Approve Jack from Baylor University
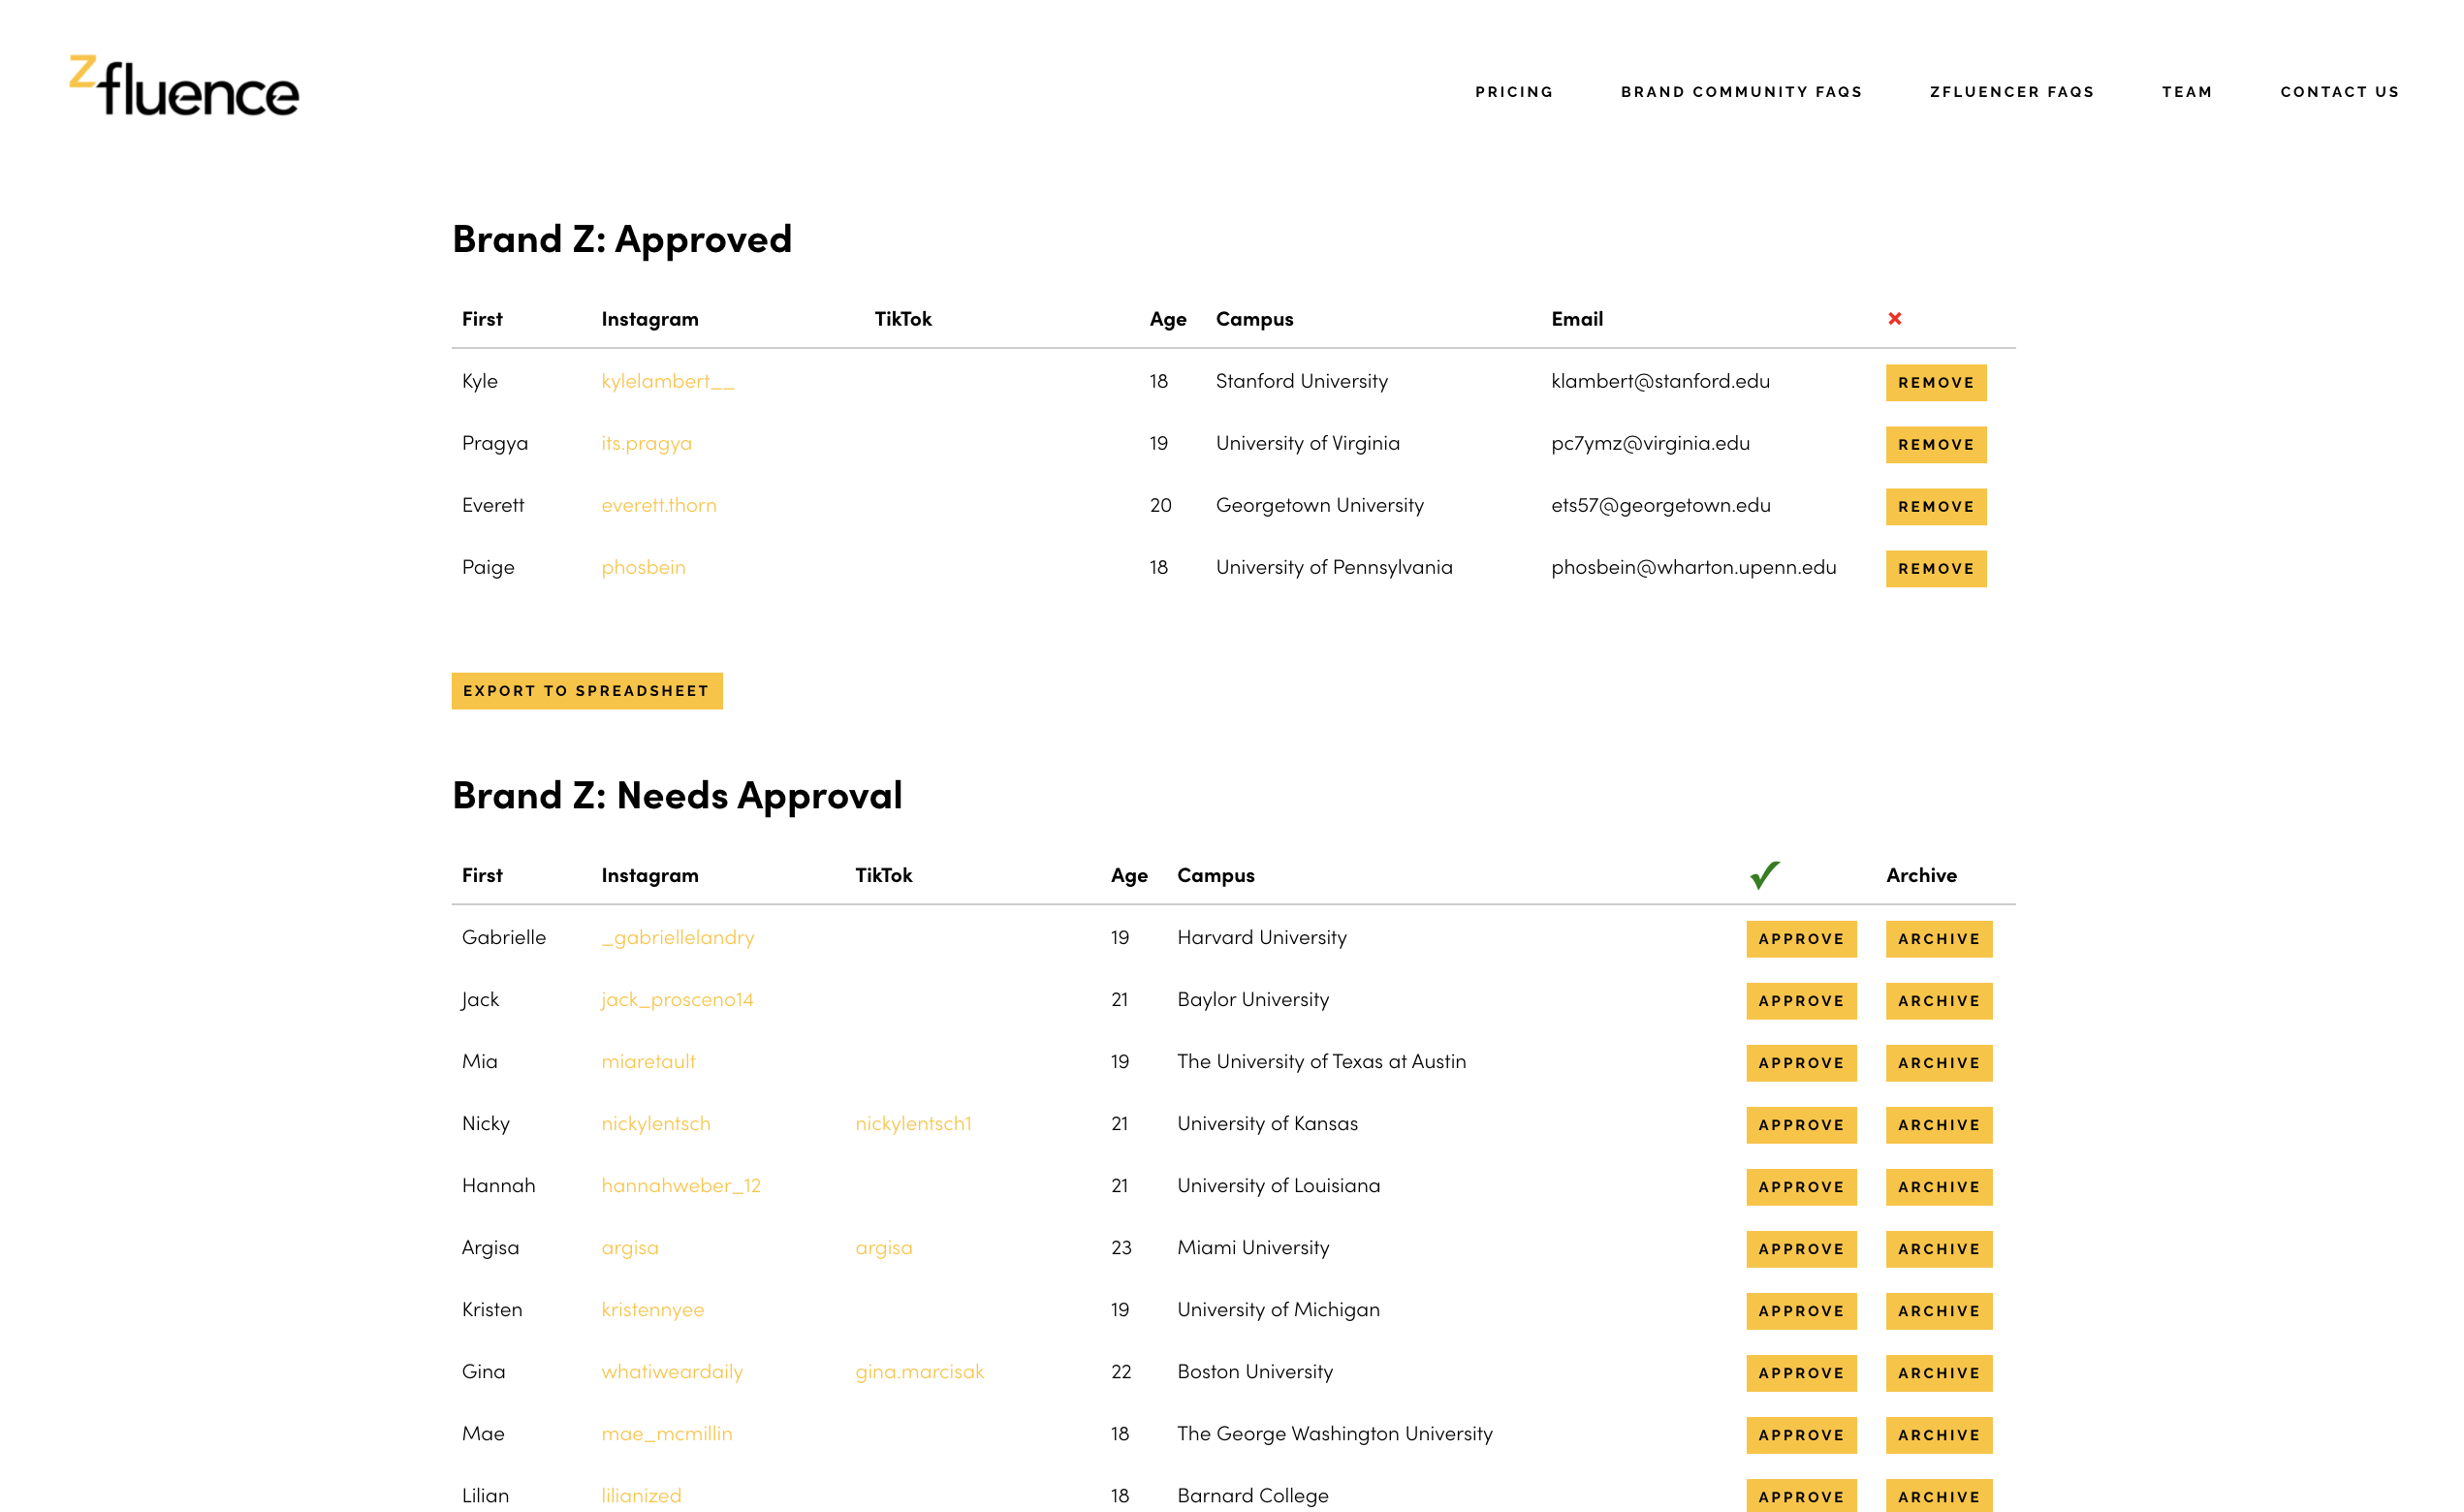Screen dimensions: 2464x1512 pos(1801,1001)
